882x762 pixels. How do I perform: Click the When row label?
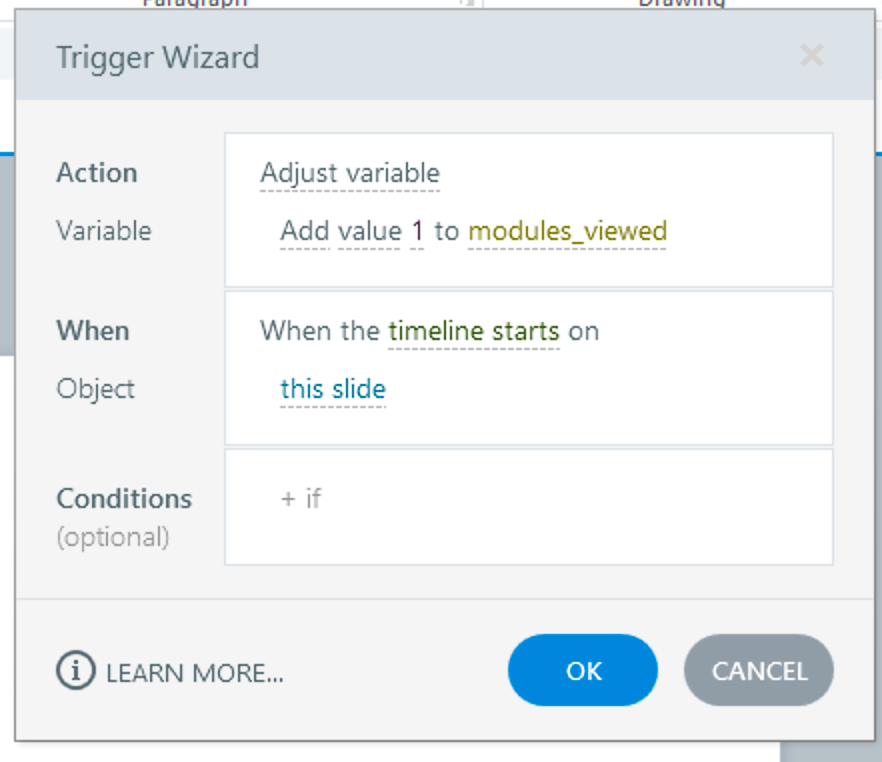pos(93,331)
